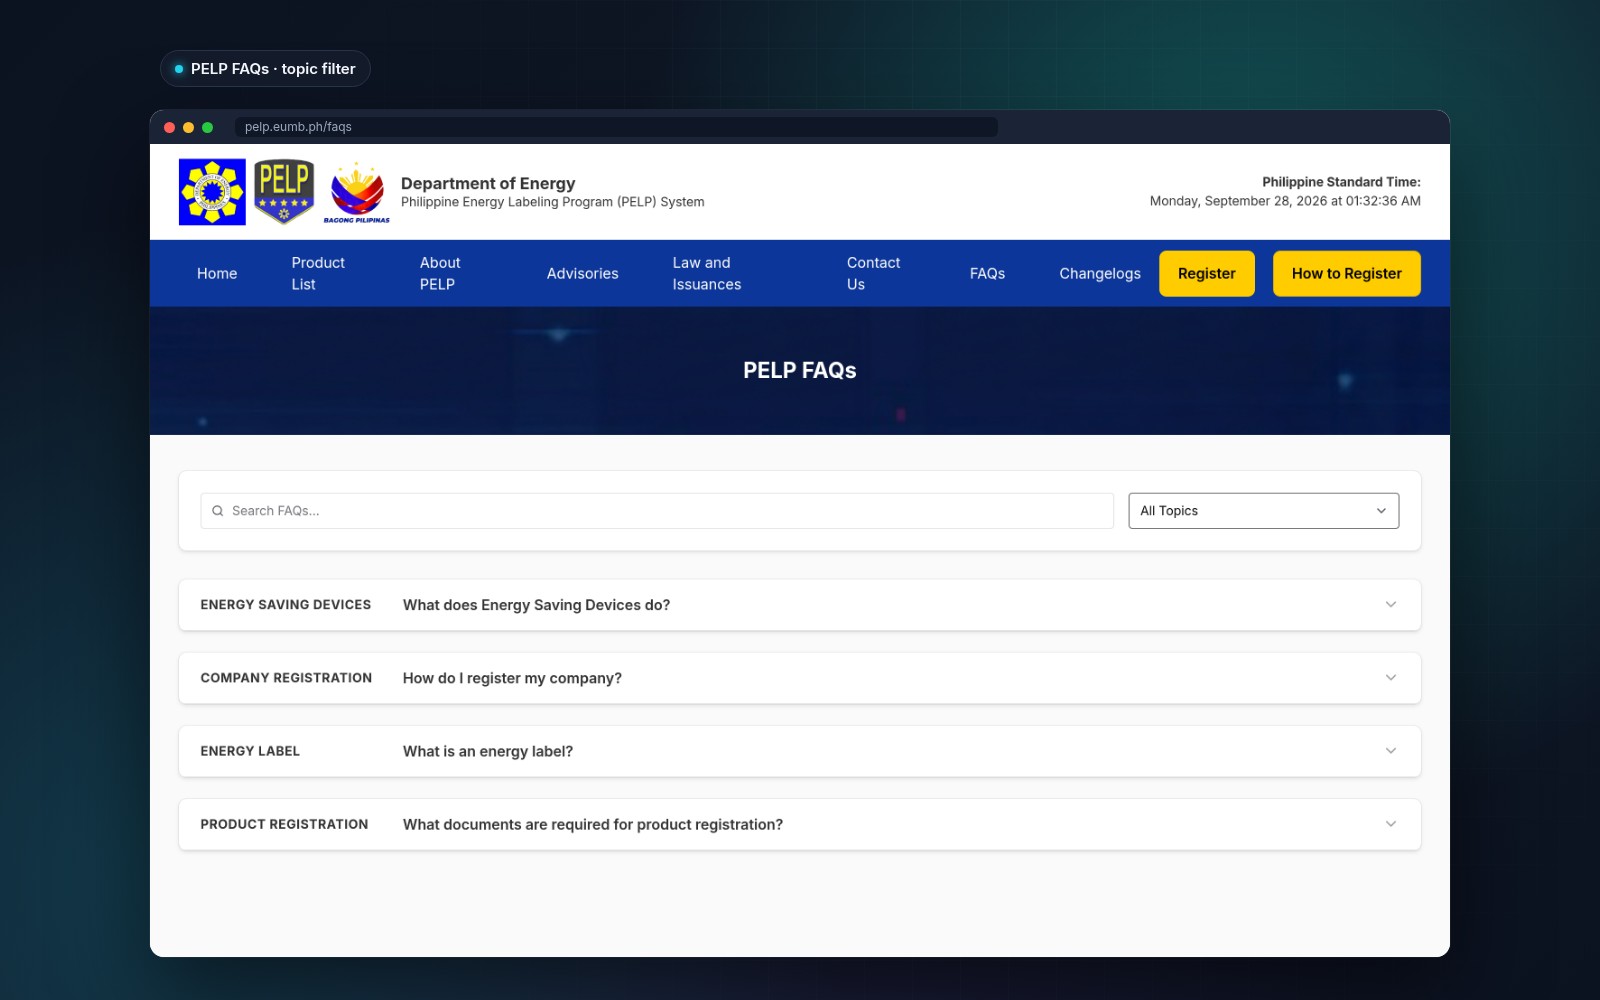Expand the Product Registration FAQ chevron
The image size is (1600, 1000).
point(1390,824)
